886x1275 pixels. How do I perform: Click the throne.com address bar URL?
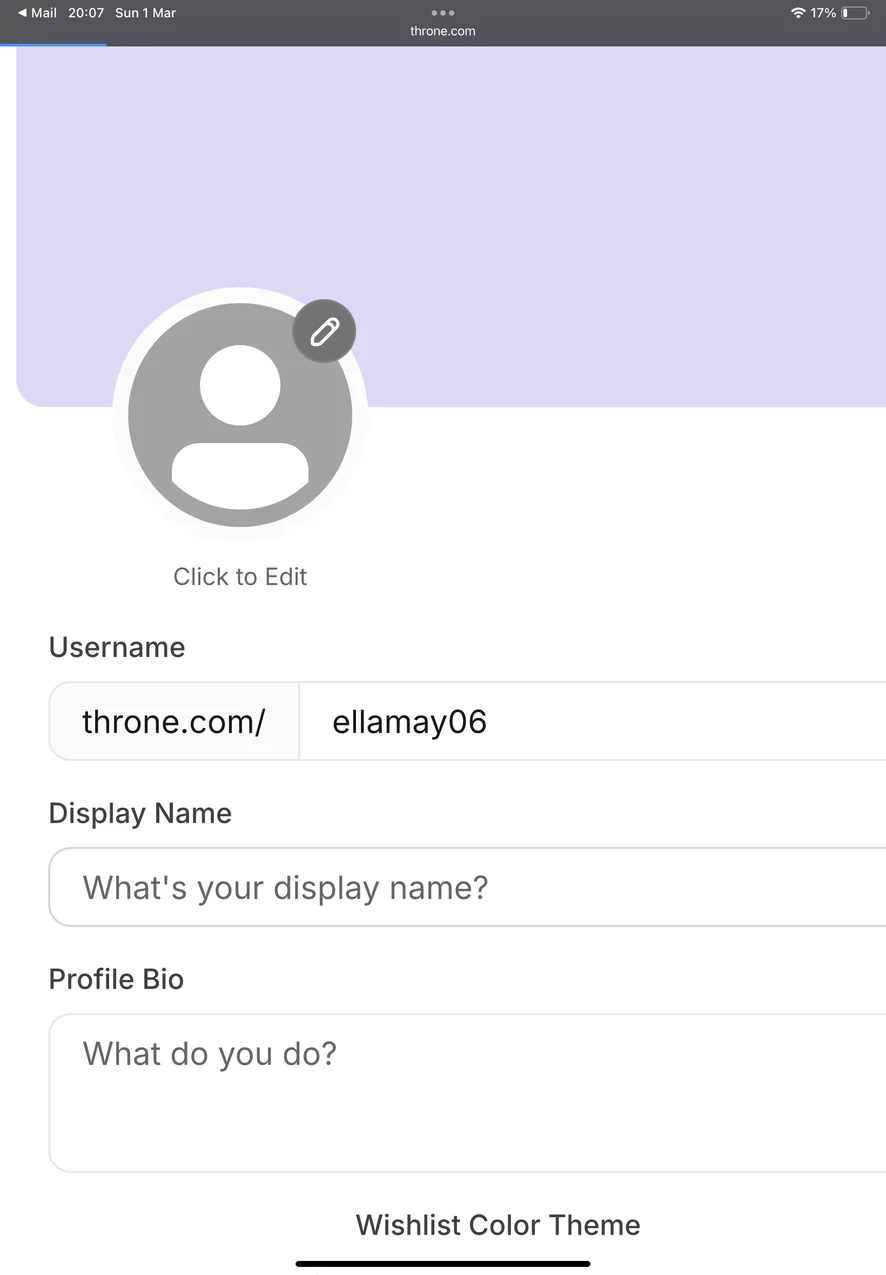[442, 31]
